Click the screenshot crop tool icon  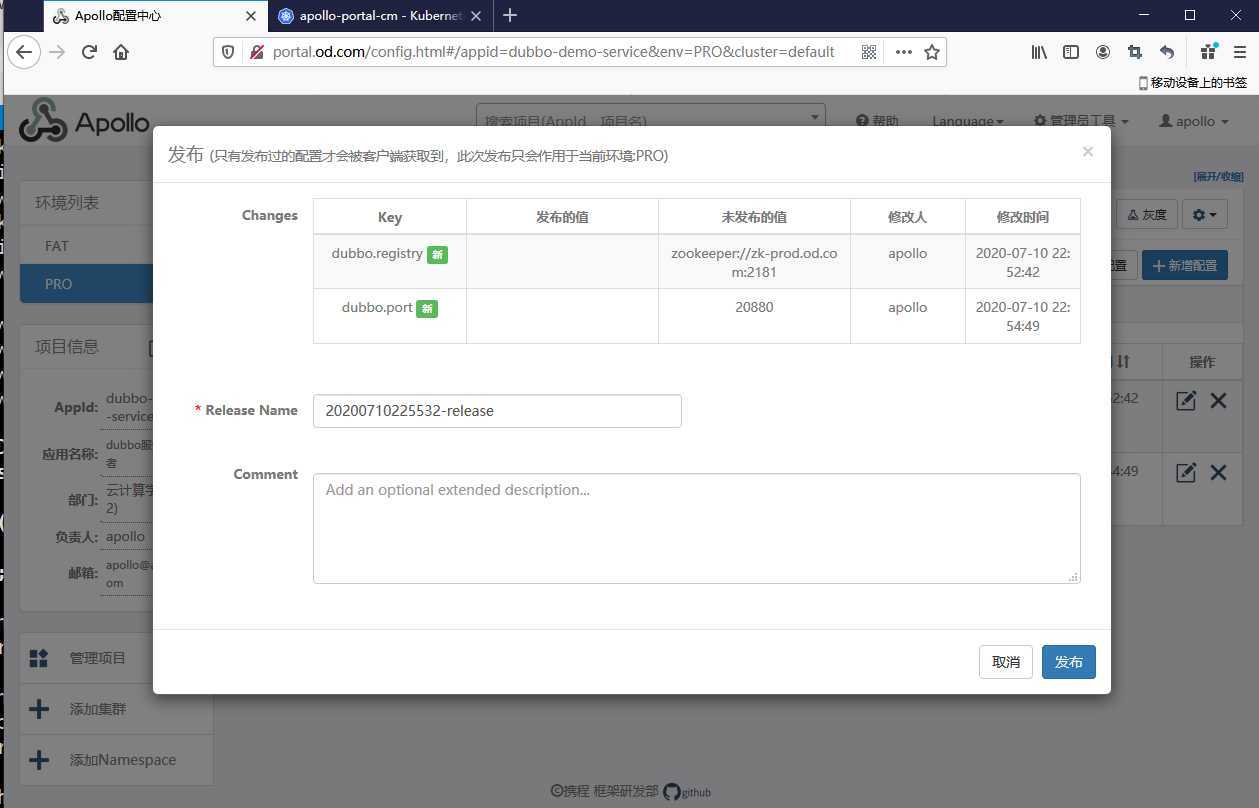[x=1135, y=52]
